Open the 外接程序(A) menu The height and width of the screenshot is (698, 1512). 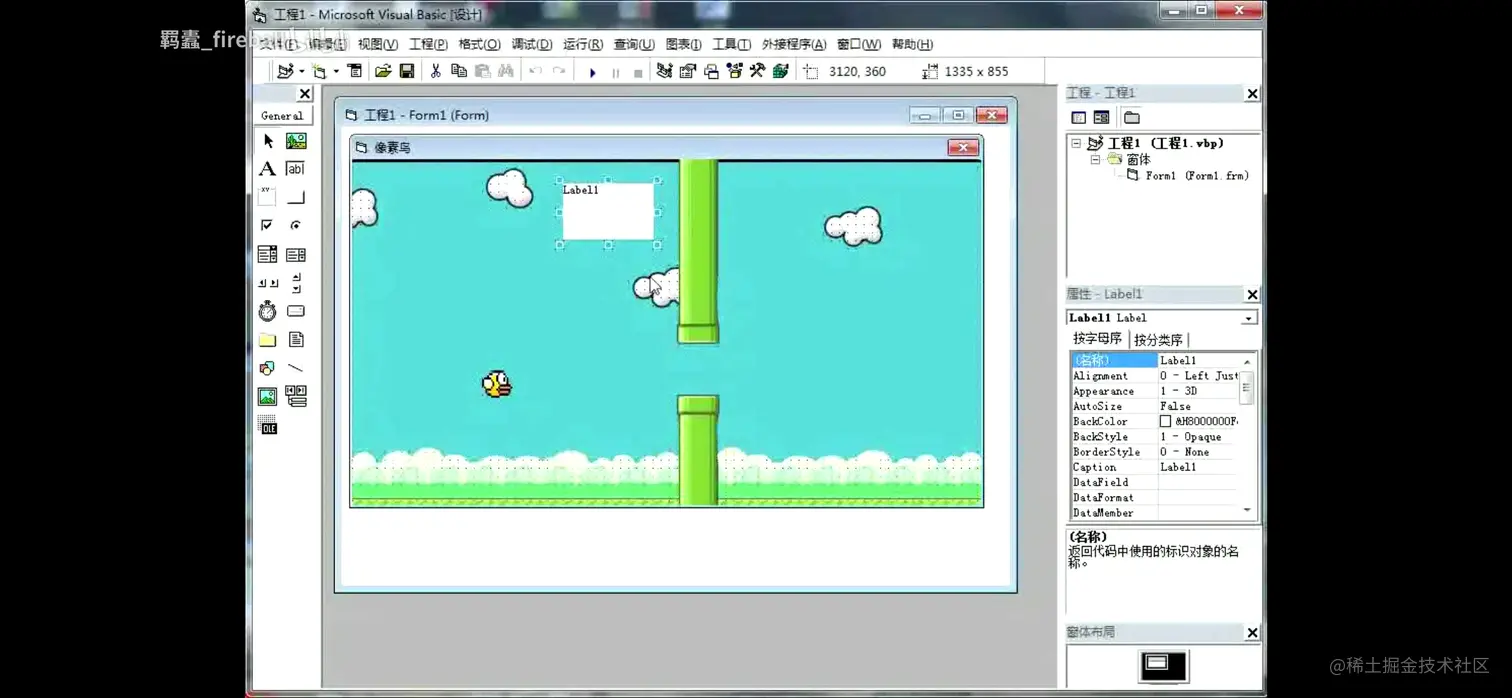[x=794, y=44]
